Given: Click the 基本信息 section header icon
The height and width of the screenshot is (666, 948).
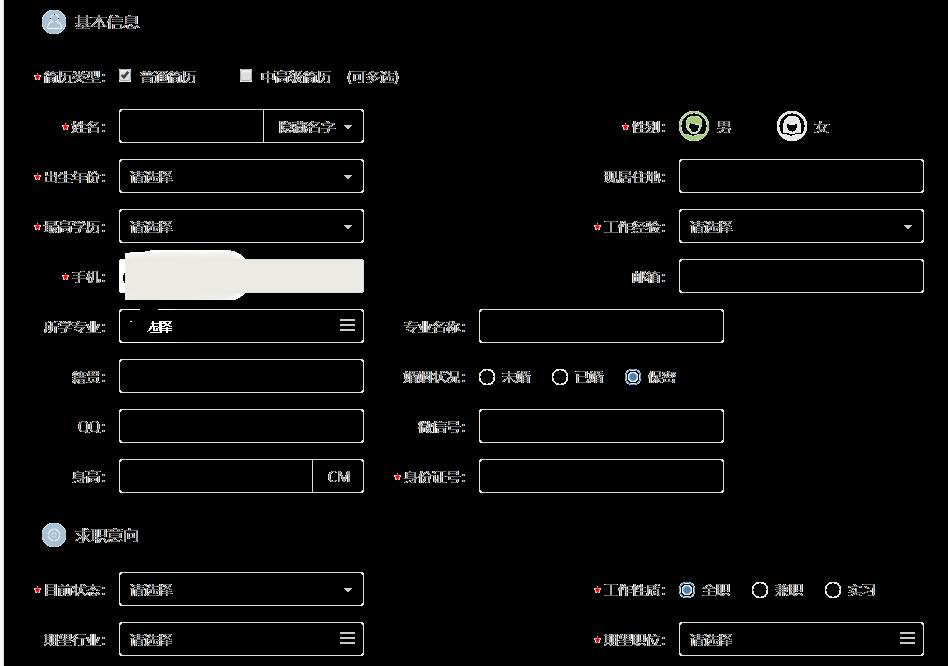Looking at the screenshot, I should click(x=53, y=22).
